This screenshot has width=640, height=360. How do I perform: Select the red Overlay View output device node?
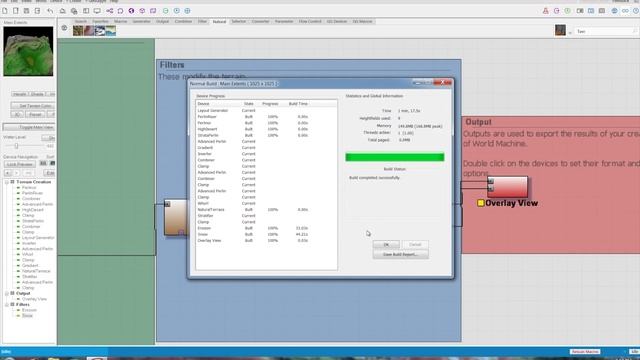tap(508, 187)
